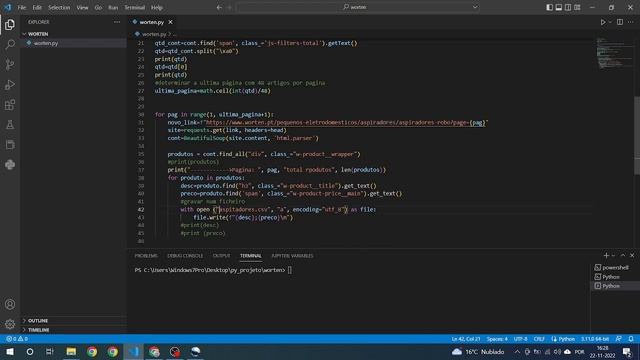
Task: Click errors and warnings count in status bar
Action: point(17,339)
